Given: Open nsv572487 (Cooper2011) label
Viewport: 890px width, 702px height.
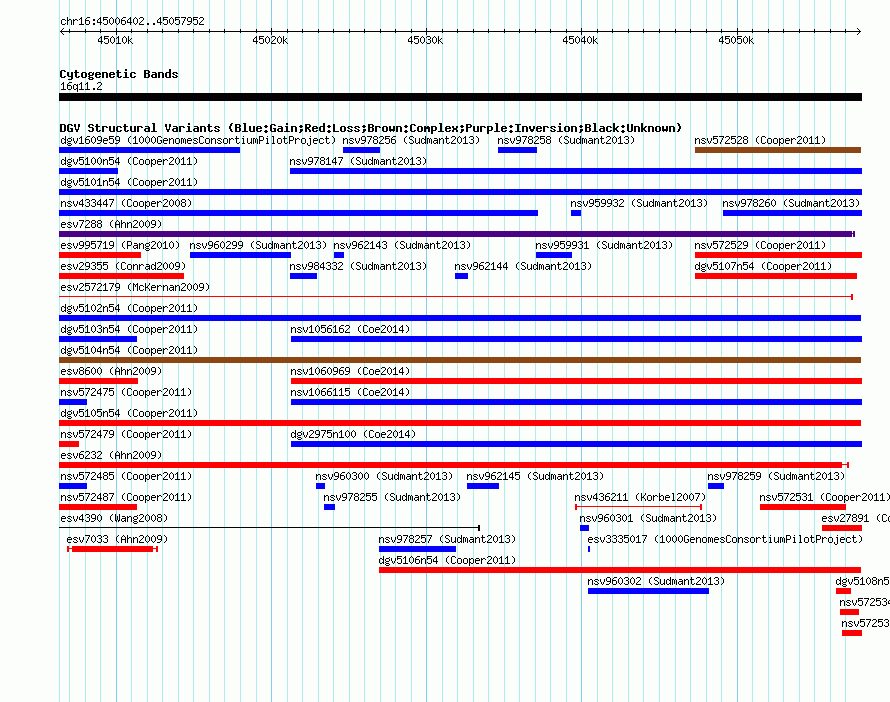Looking at the screenshot, I should click(126, 497).
